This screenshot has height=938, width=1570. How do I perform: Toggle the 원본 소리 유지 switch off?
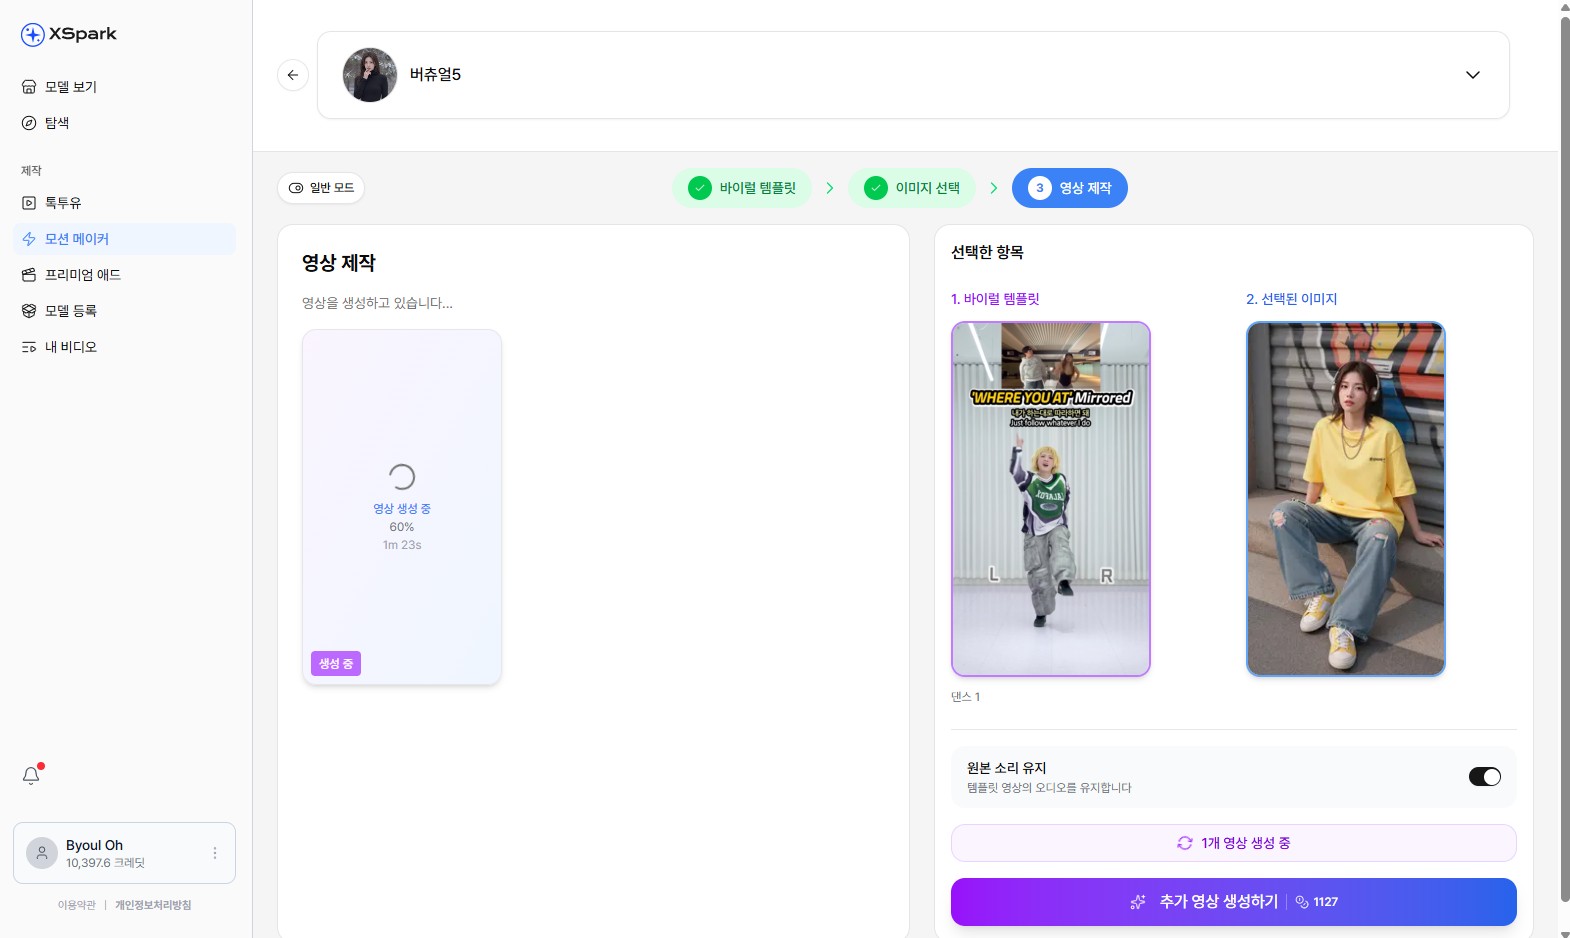tap(1485, 777)
